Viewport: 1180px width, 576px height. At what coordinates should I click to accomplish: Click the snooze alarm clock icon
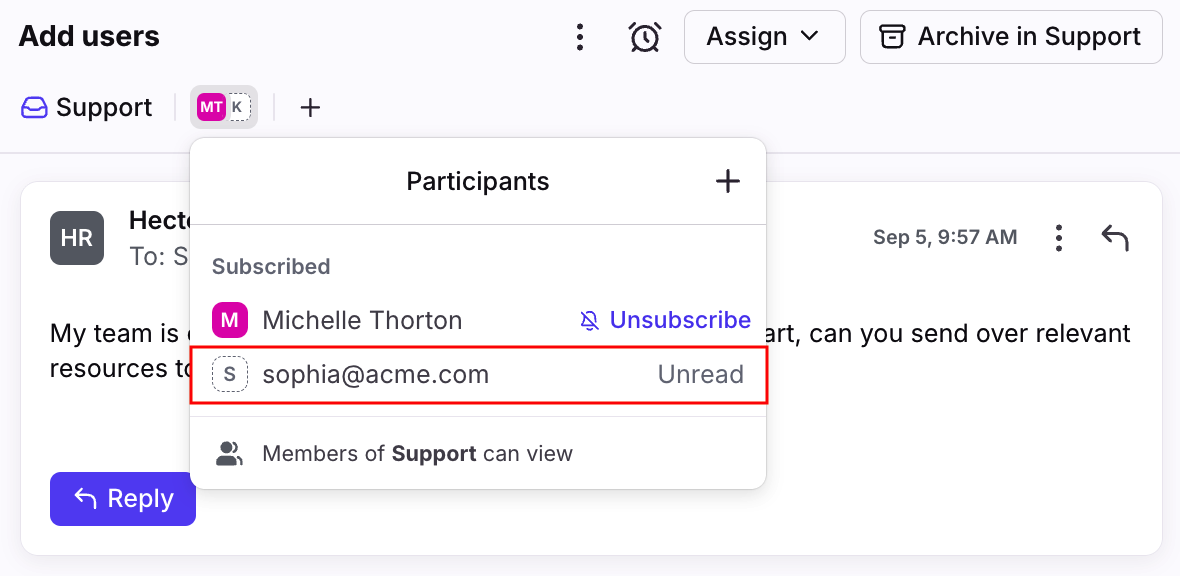coord(645,37)
